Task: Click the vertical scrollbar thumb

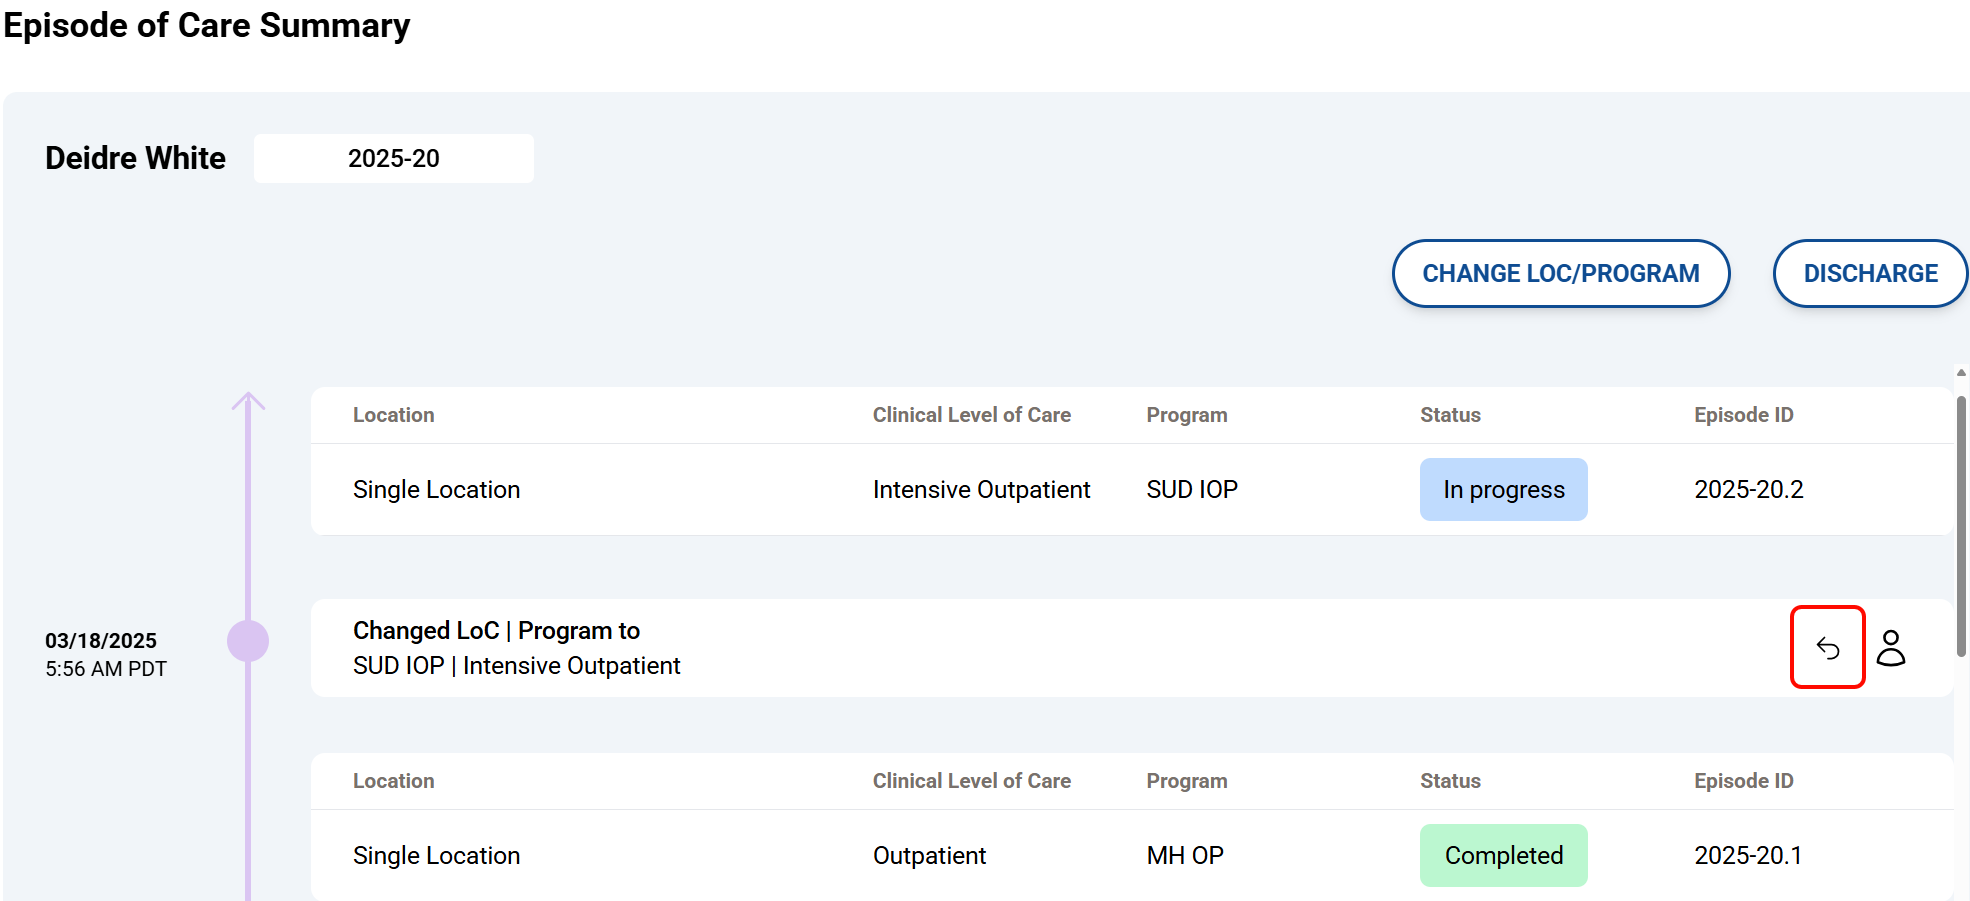Action: click(1961, 526)
